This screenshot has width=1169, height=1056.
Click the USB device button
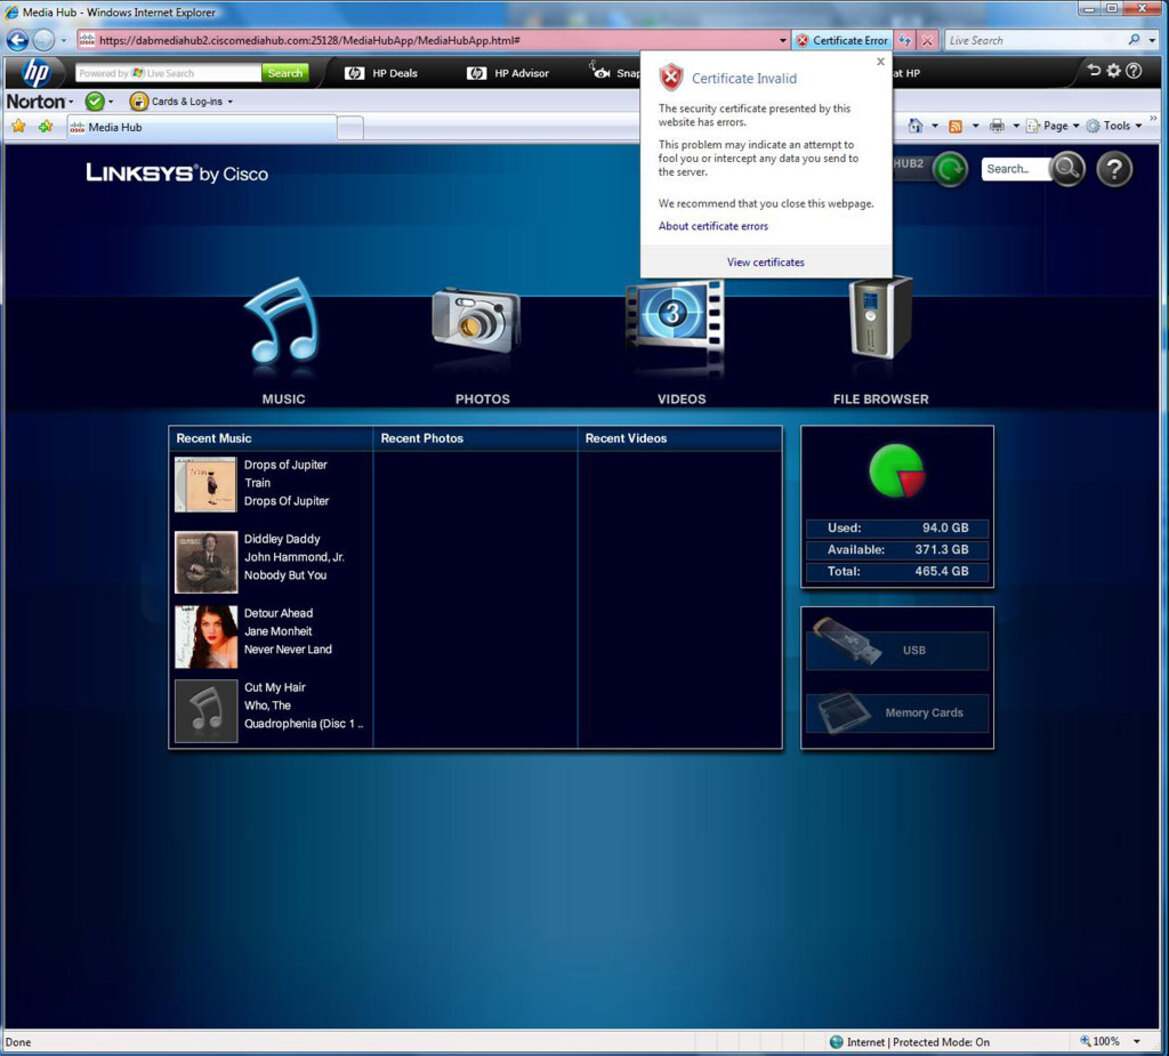pyautogui.click(x=897, y=650)
